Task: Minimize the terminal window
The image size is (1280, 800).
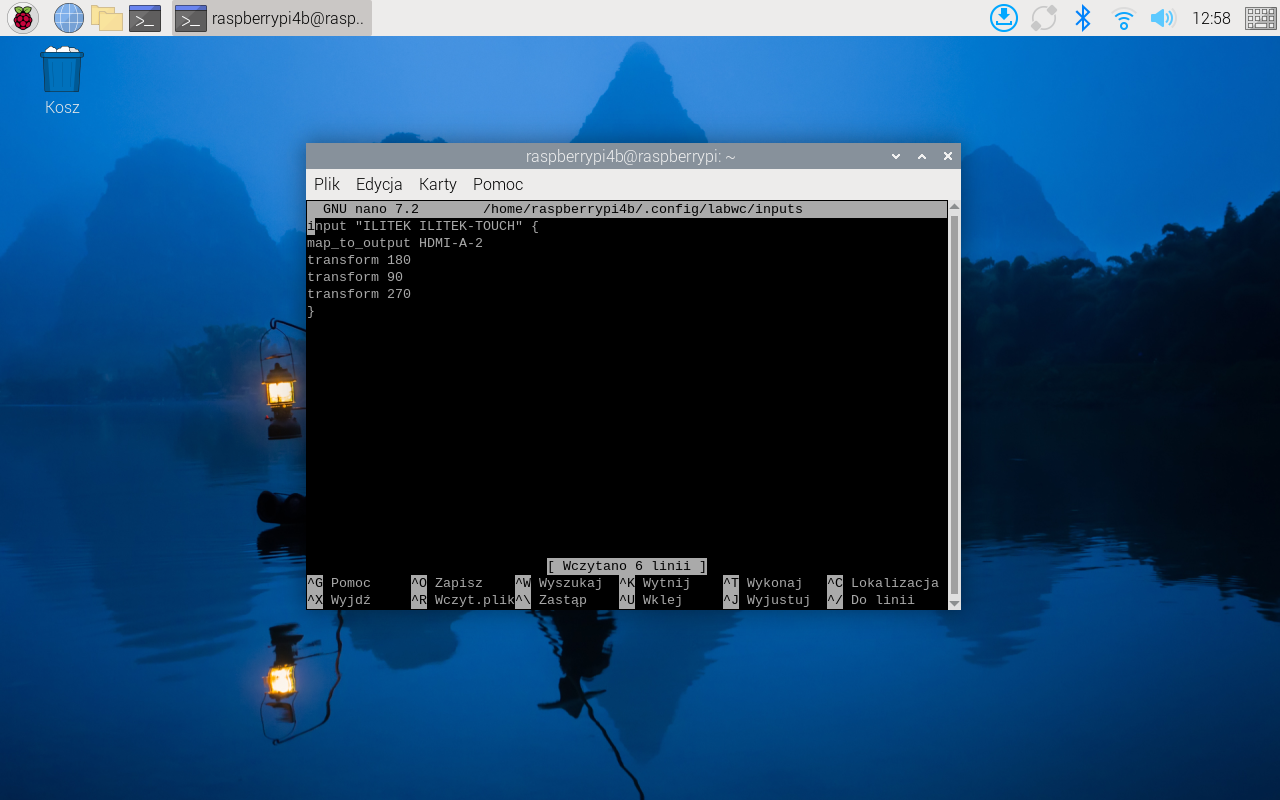Action: tap(896, 156)
